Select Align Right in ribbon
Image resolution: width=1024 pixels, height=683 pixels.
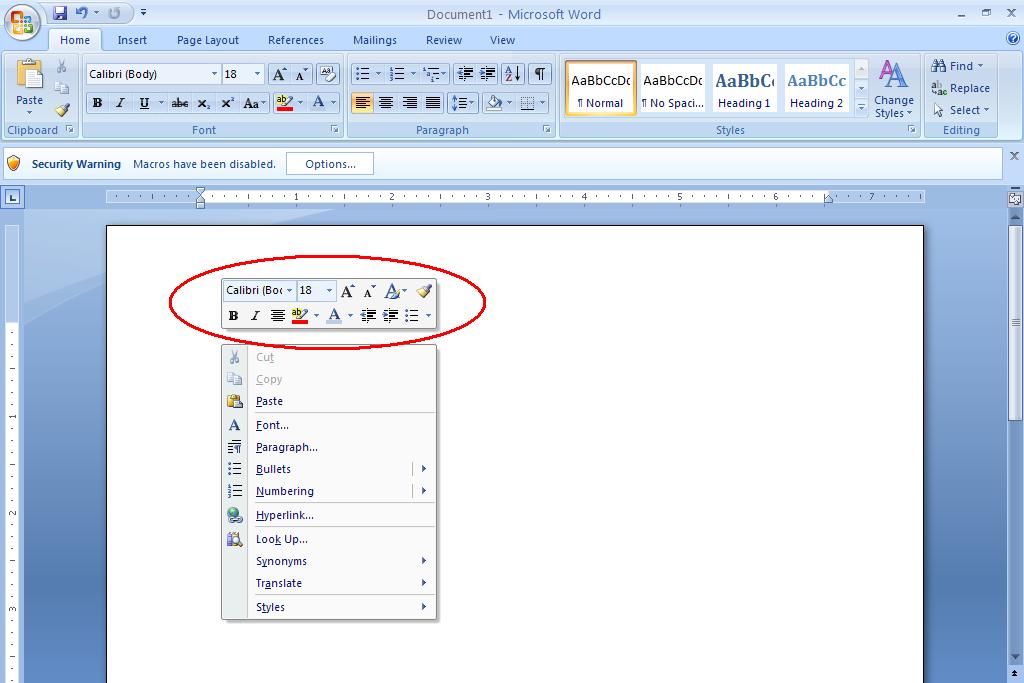[409, 103]
